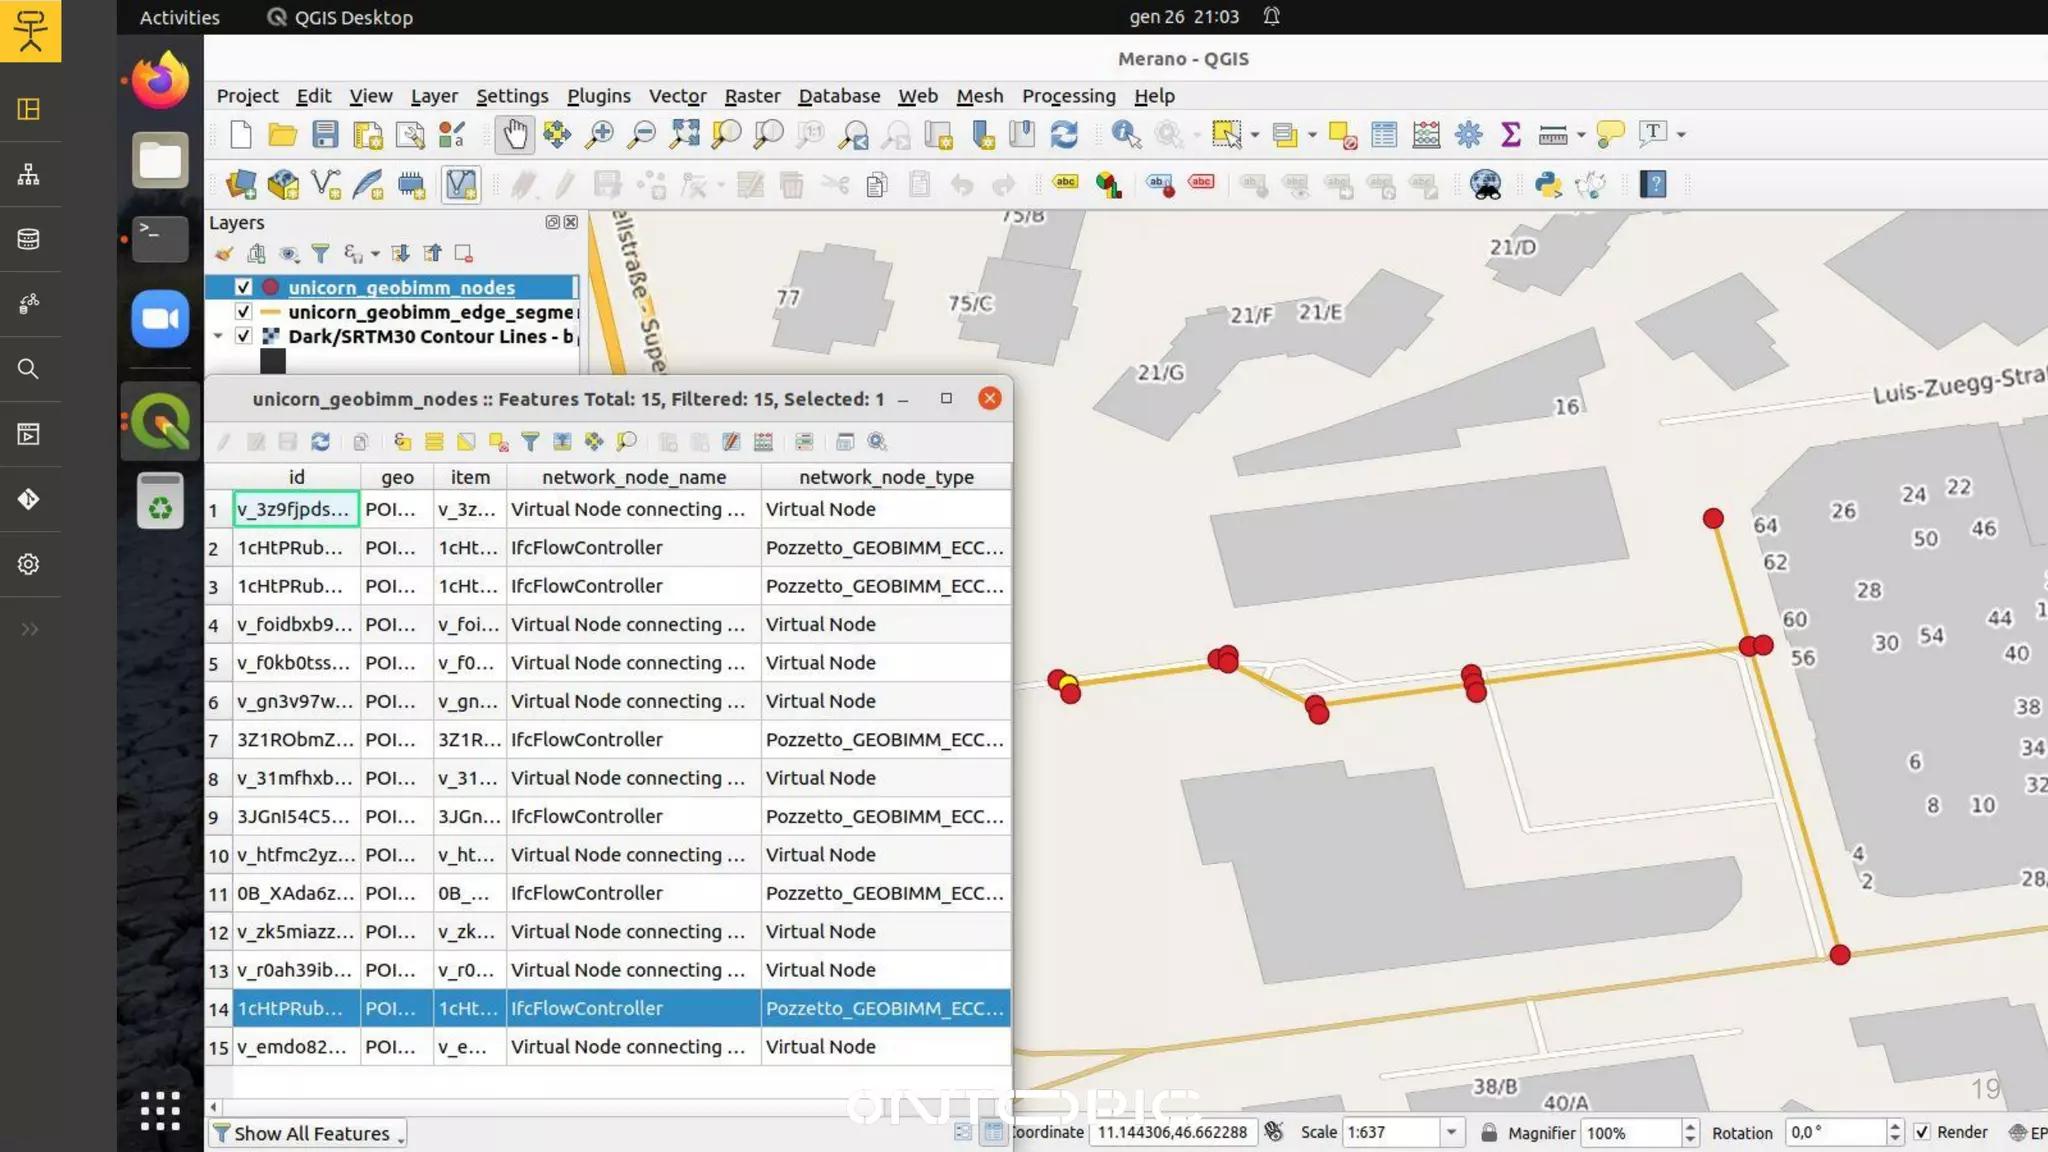The width and height of the screenshot is (2048, 1152).
Task: Click line symbol swatch of unicorn_geobimm_edge_segments
Action: (270, 312)
